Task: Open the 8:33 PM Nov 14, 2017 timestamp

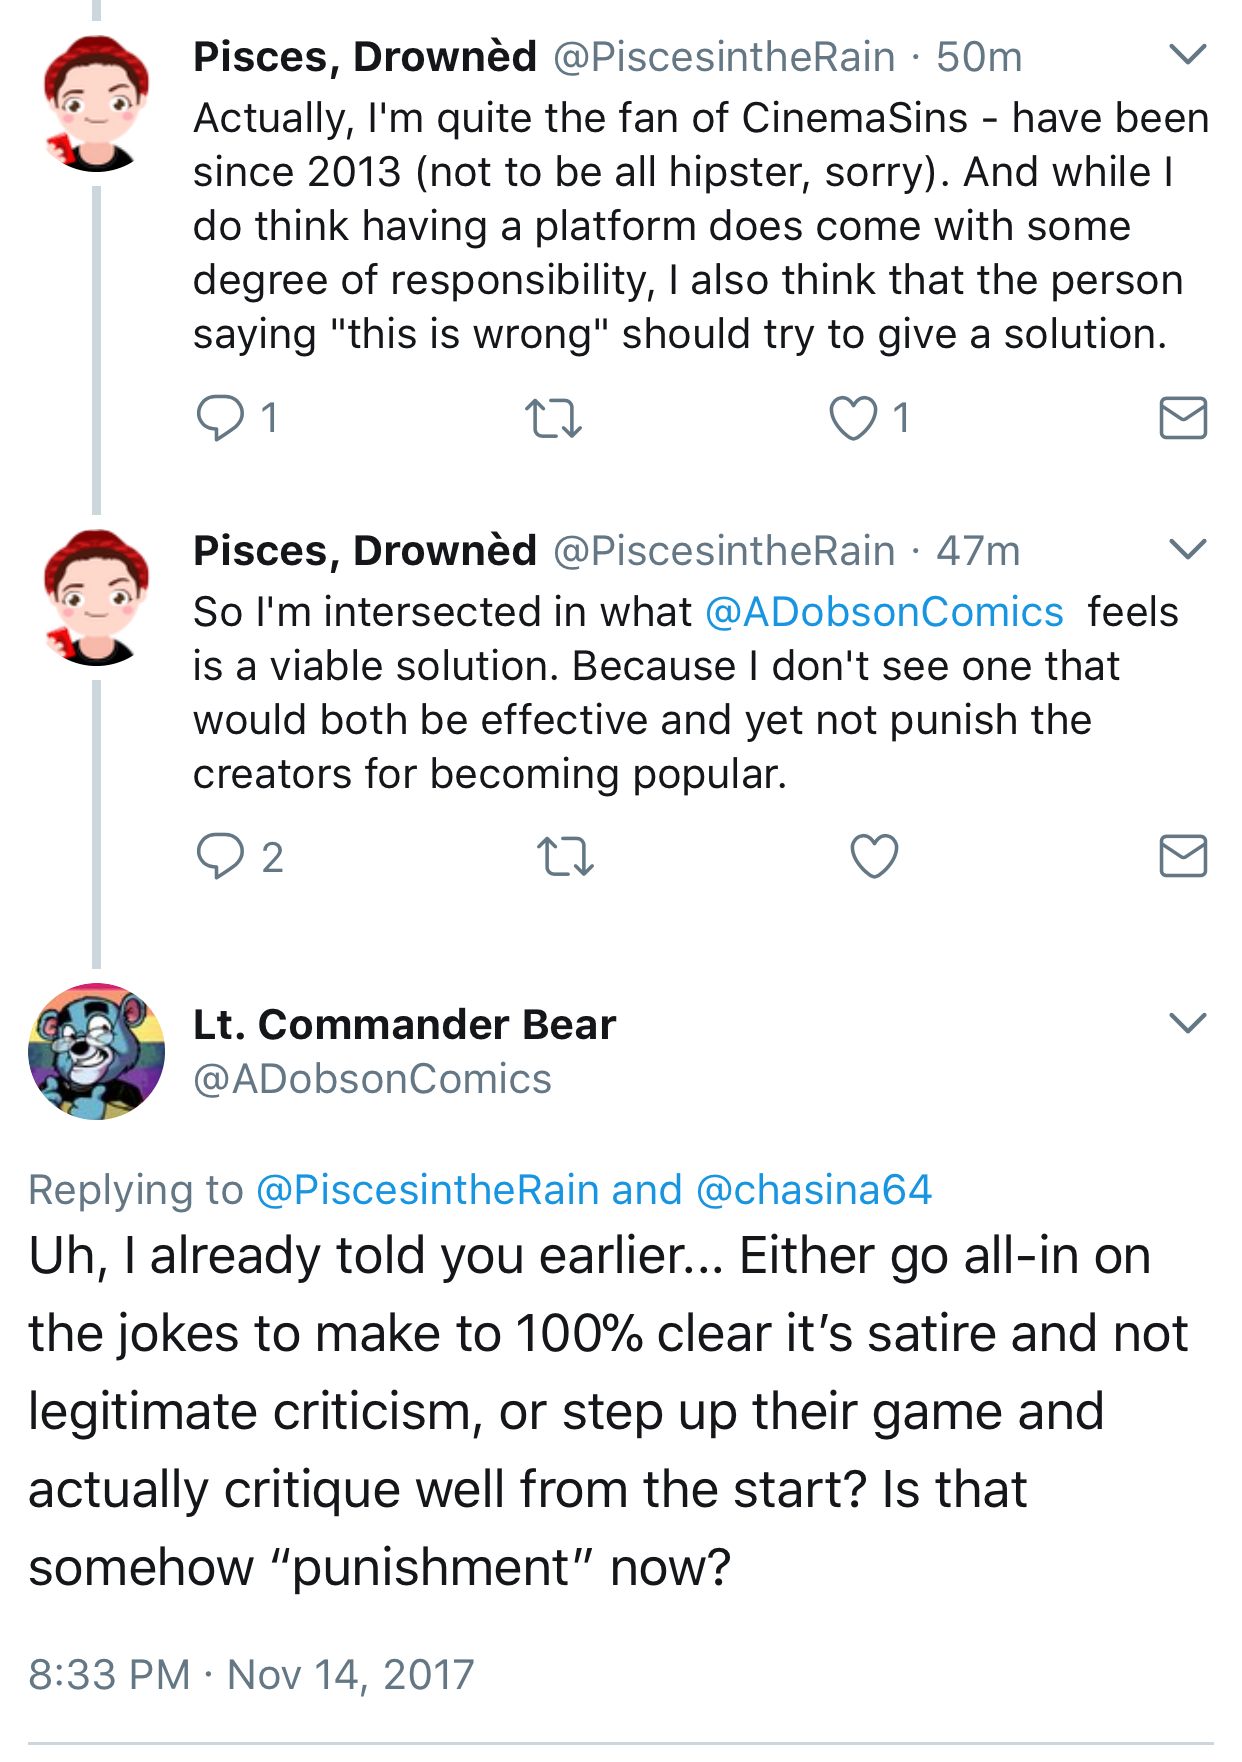Action: (x=251, y=1674)
